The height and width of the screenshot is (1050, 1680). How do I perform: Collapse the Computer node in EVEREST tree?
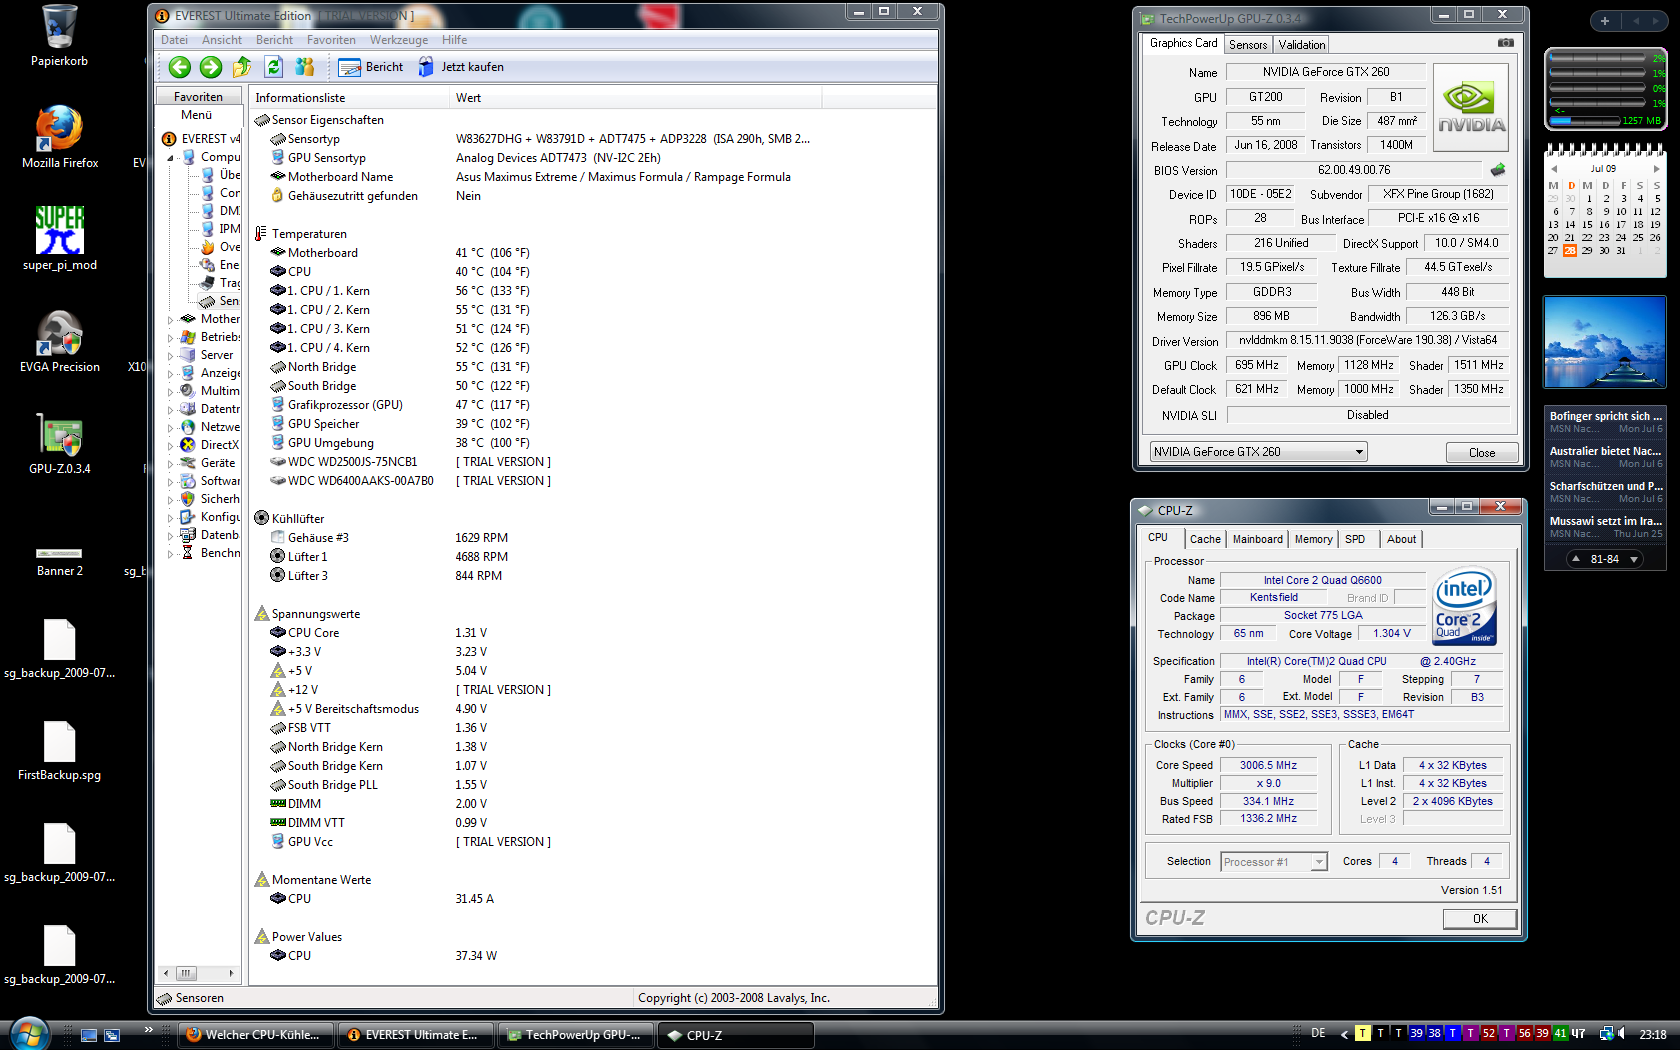[x=171, y=158]
